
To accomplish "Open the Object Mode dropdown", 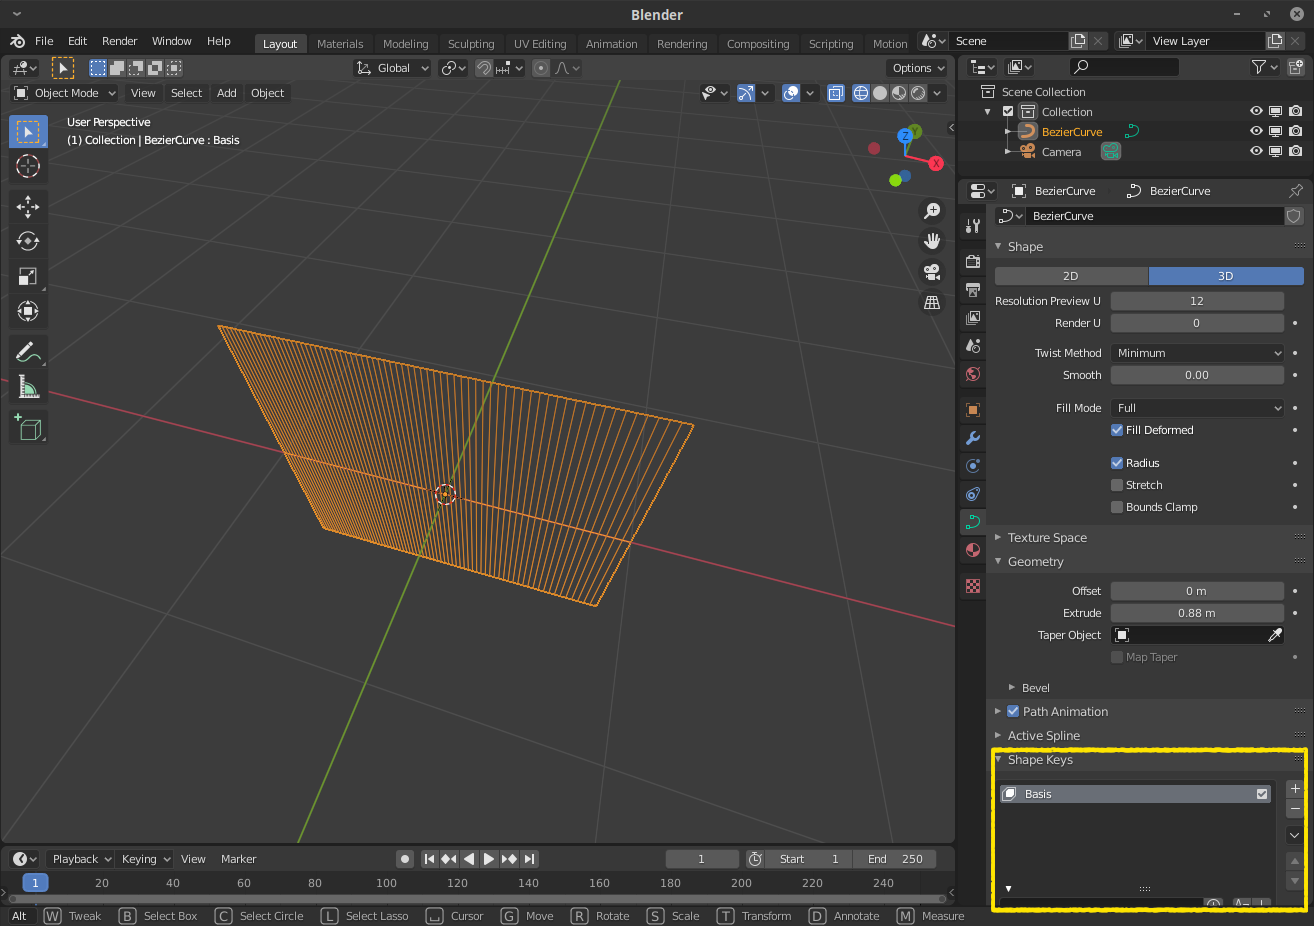I will [x=65, y=93].
